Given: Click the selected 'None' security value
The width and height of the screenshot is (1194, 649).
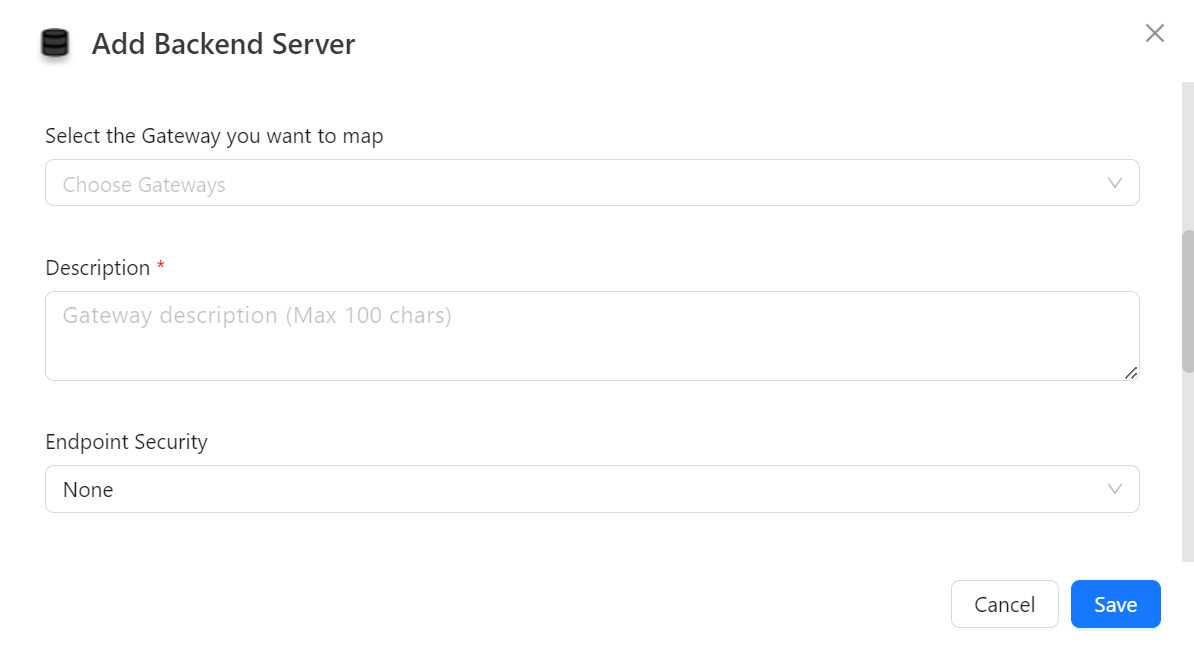Looking at the screenshot, I should click(x=88, y=490).
